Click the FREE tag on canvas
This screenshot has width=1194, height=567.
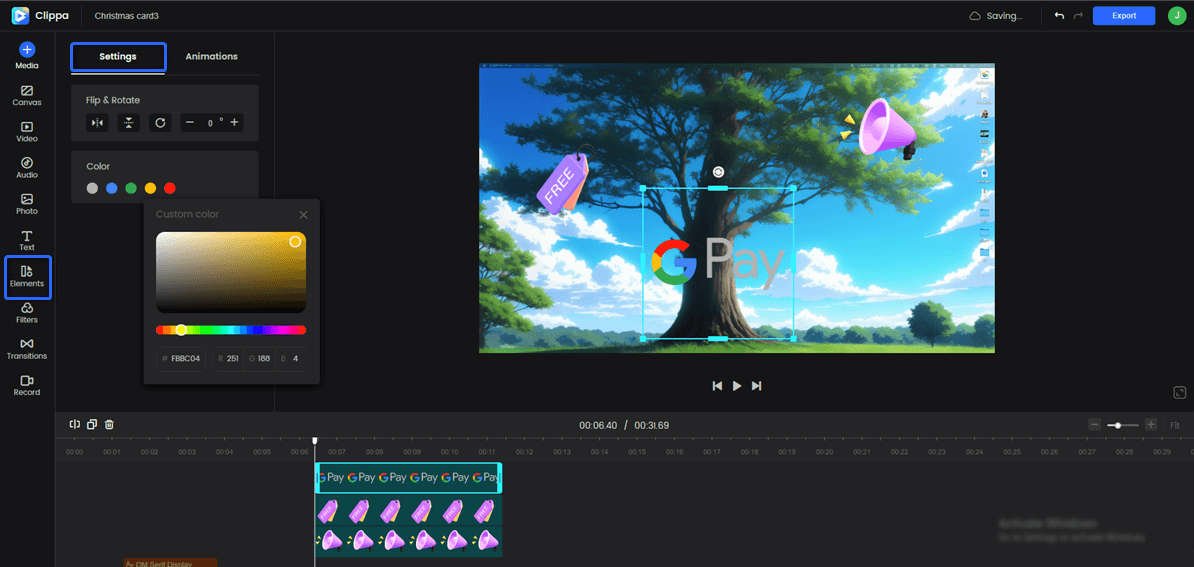pyautogui.click(x=563, y=183)
